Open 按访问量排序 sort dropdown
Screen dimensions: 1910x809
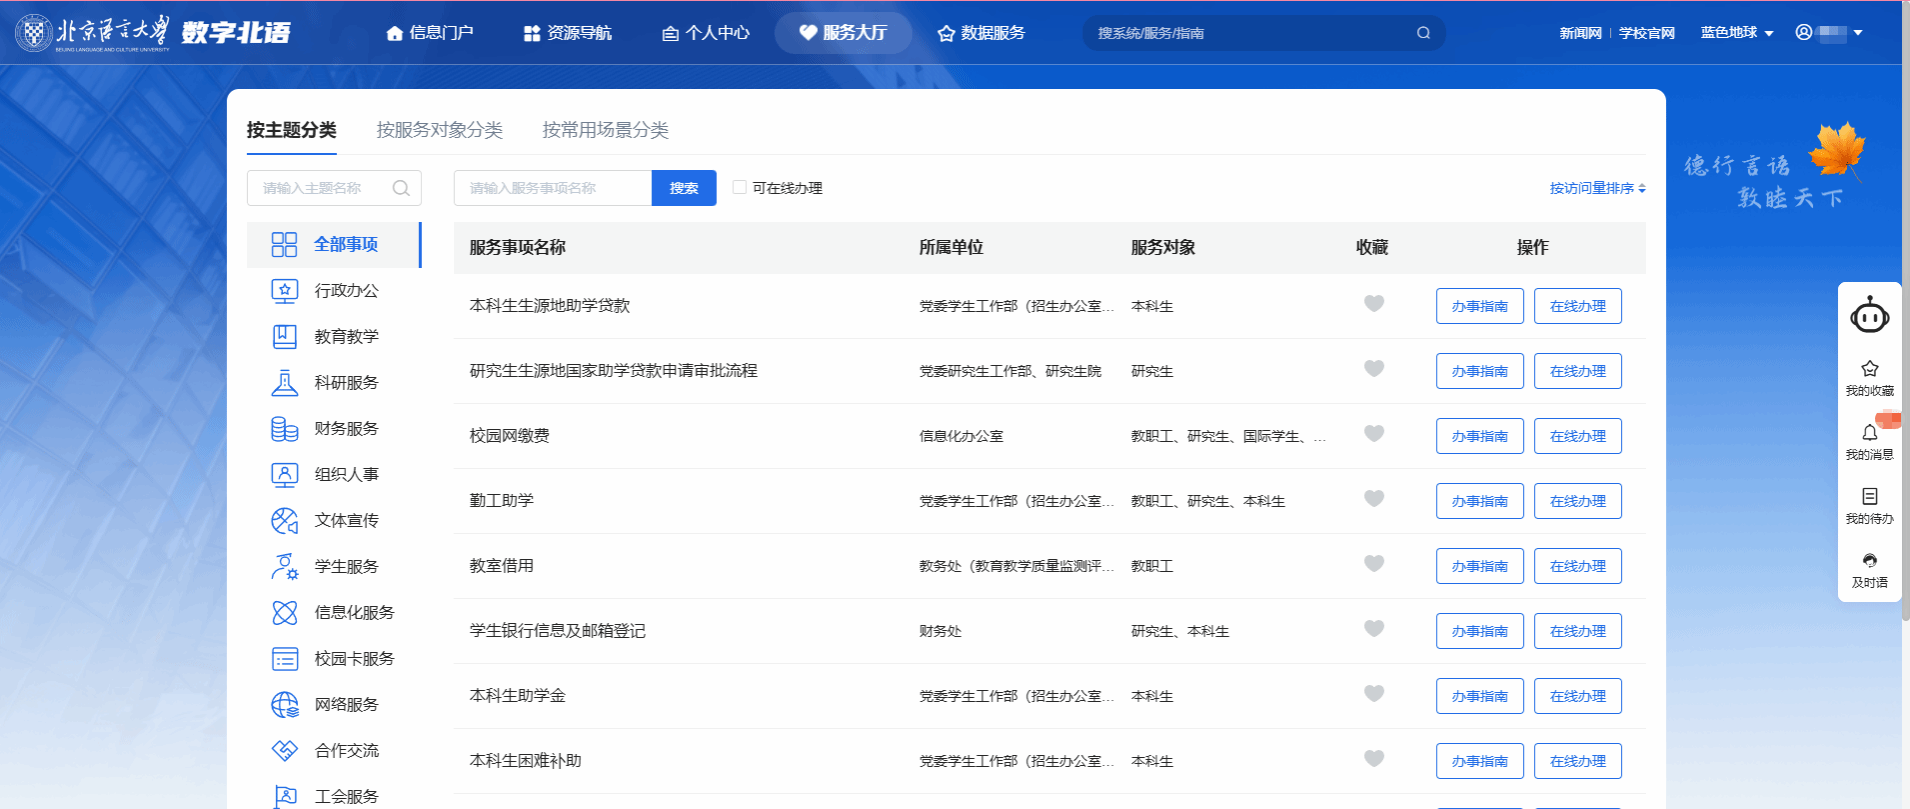pos(1597,188)
